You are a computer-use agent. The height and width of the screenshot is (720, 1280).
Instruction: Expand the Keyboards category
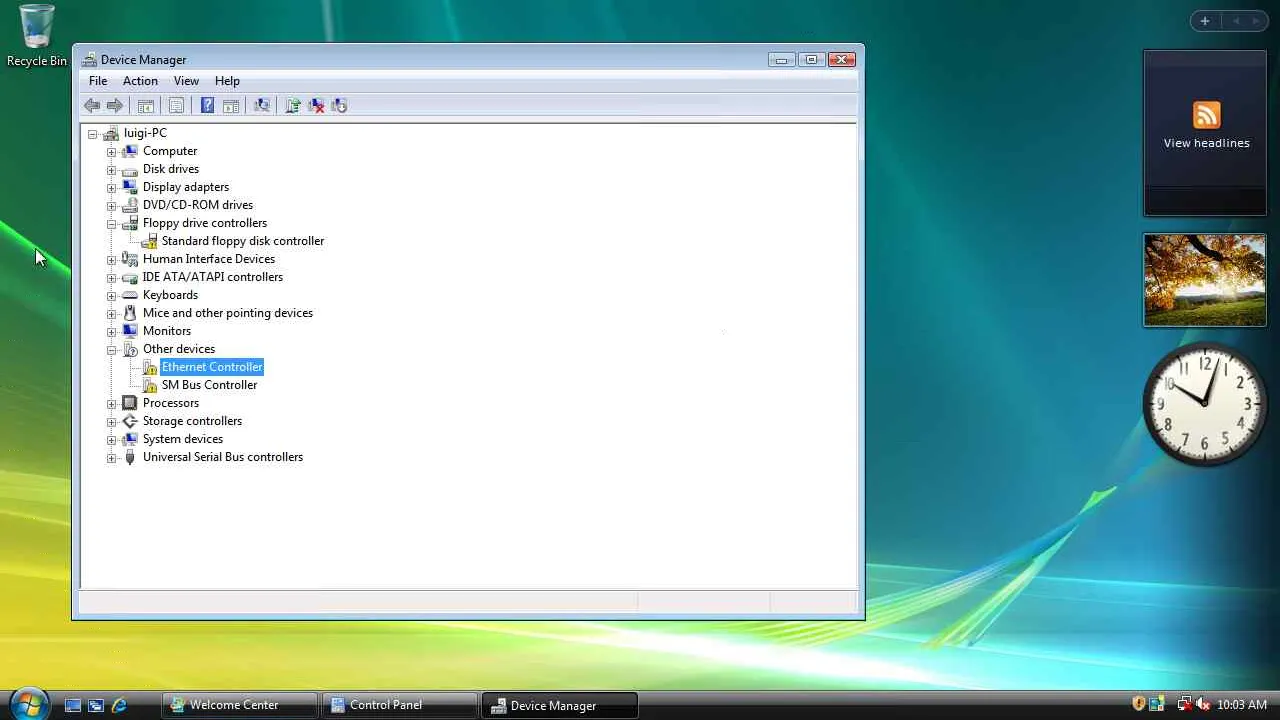tap(111, 296)
